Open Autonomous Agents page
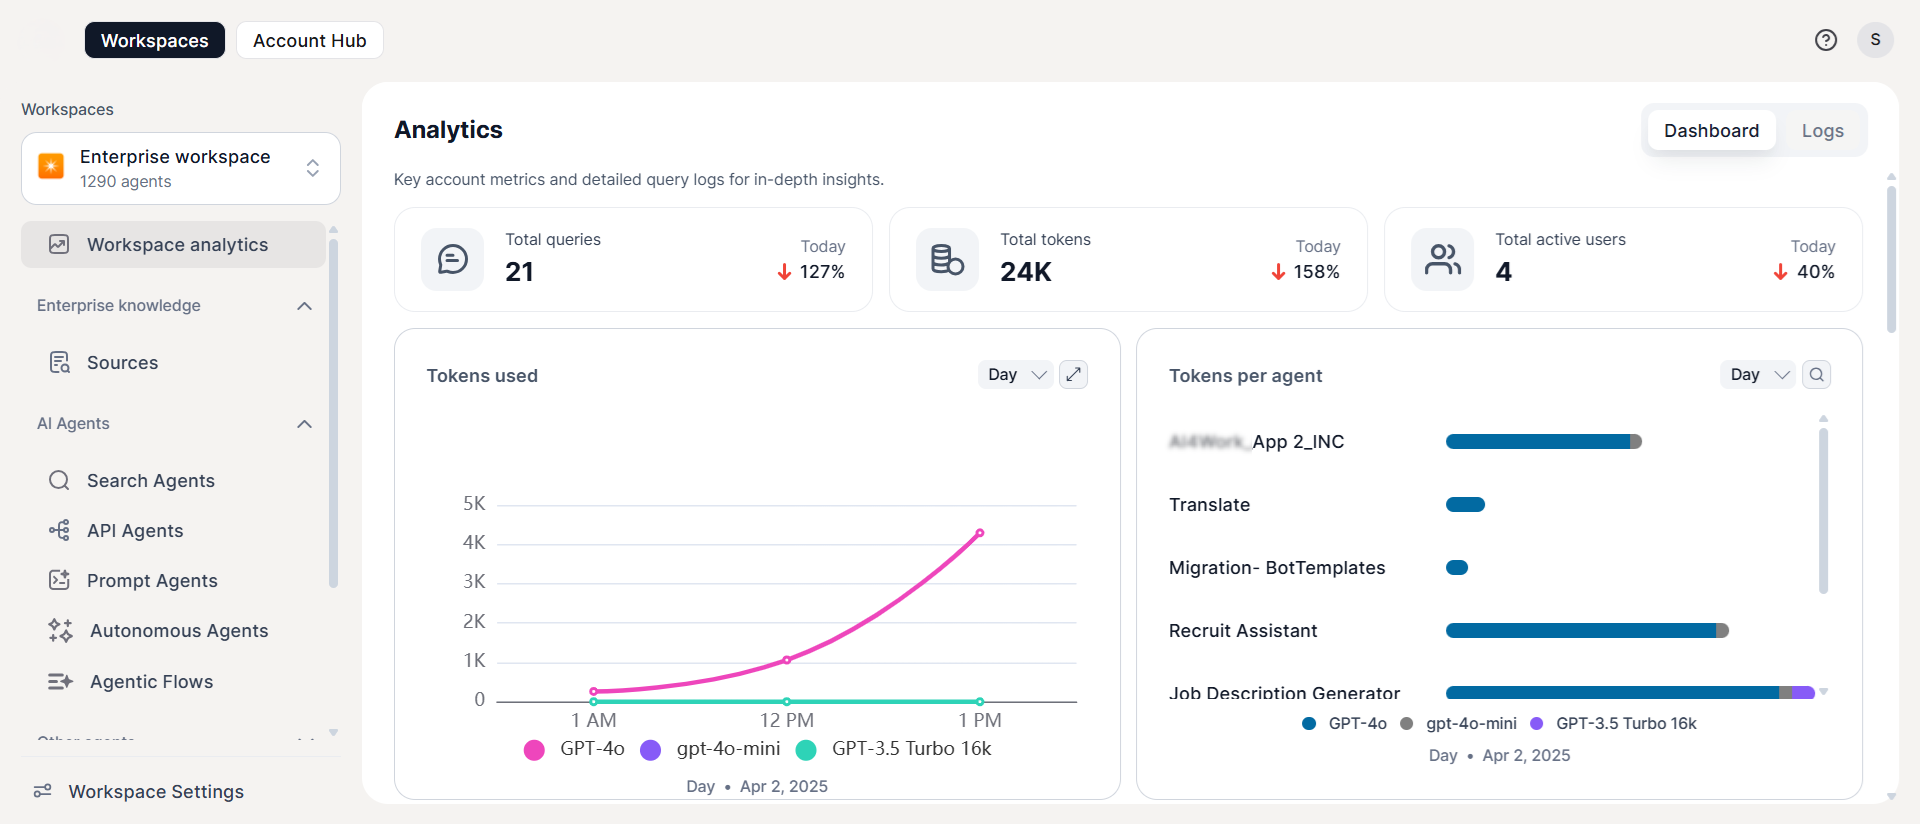 tap(178, 630)
